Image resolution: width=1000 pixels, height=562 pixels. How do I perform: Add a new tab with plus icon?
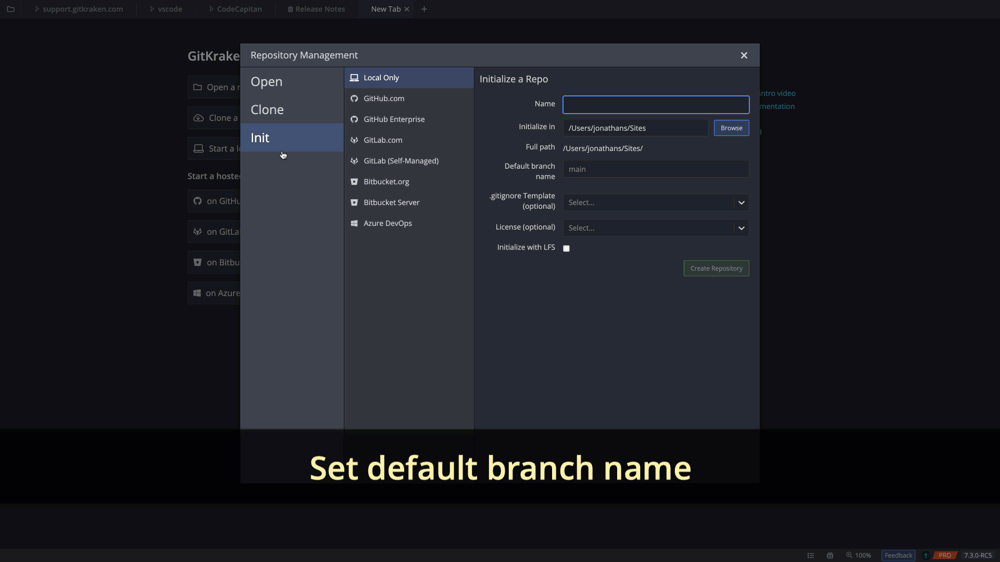coord(424,9)
